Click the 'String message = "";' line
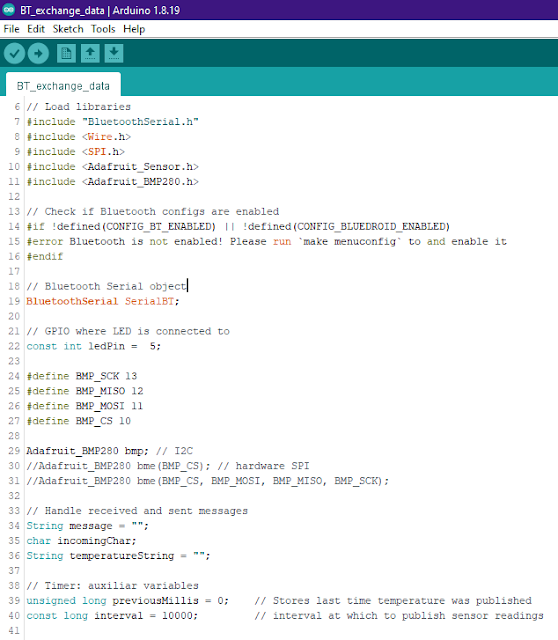The width and height of the screenshot is (558, 640). [x=88, y=526]
